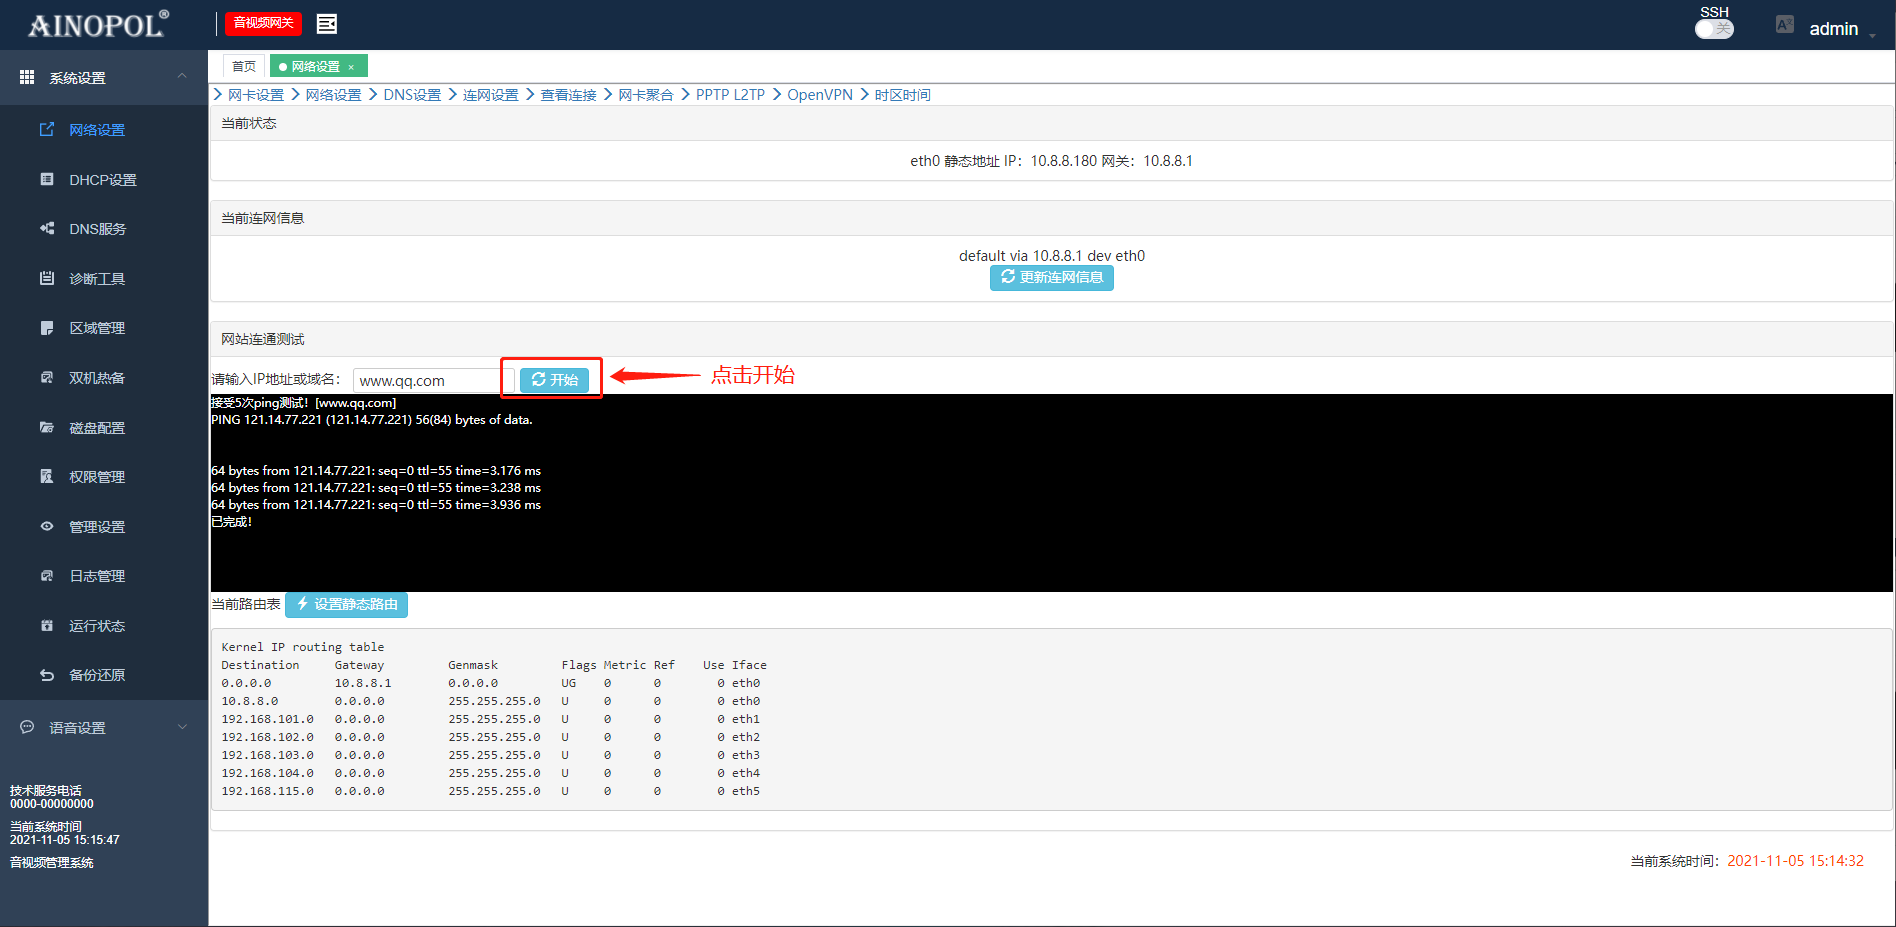
Task: Click the DNS服务 sidebar icon
Action: tap(47, 228)
